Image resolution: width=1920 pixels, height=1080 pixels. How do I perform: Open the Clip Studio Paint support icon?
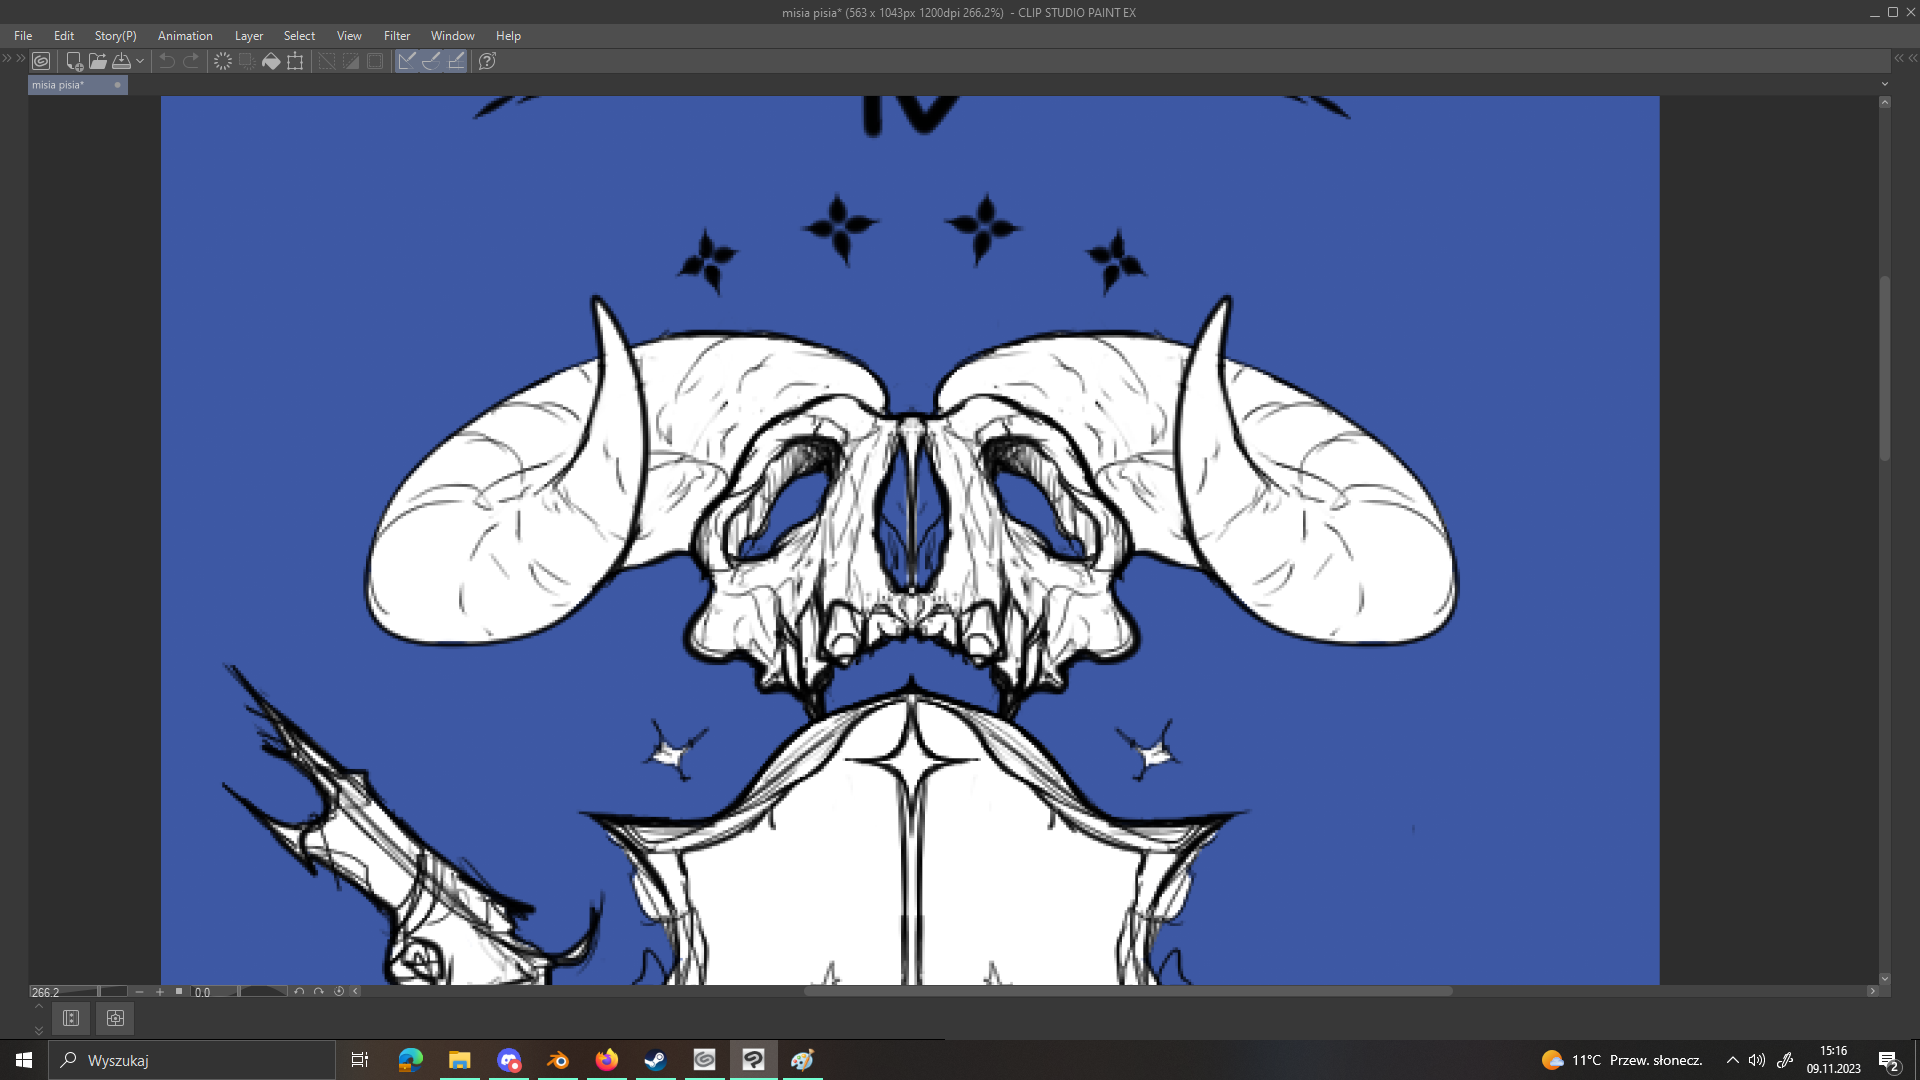[x=487, y=61]
